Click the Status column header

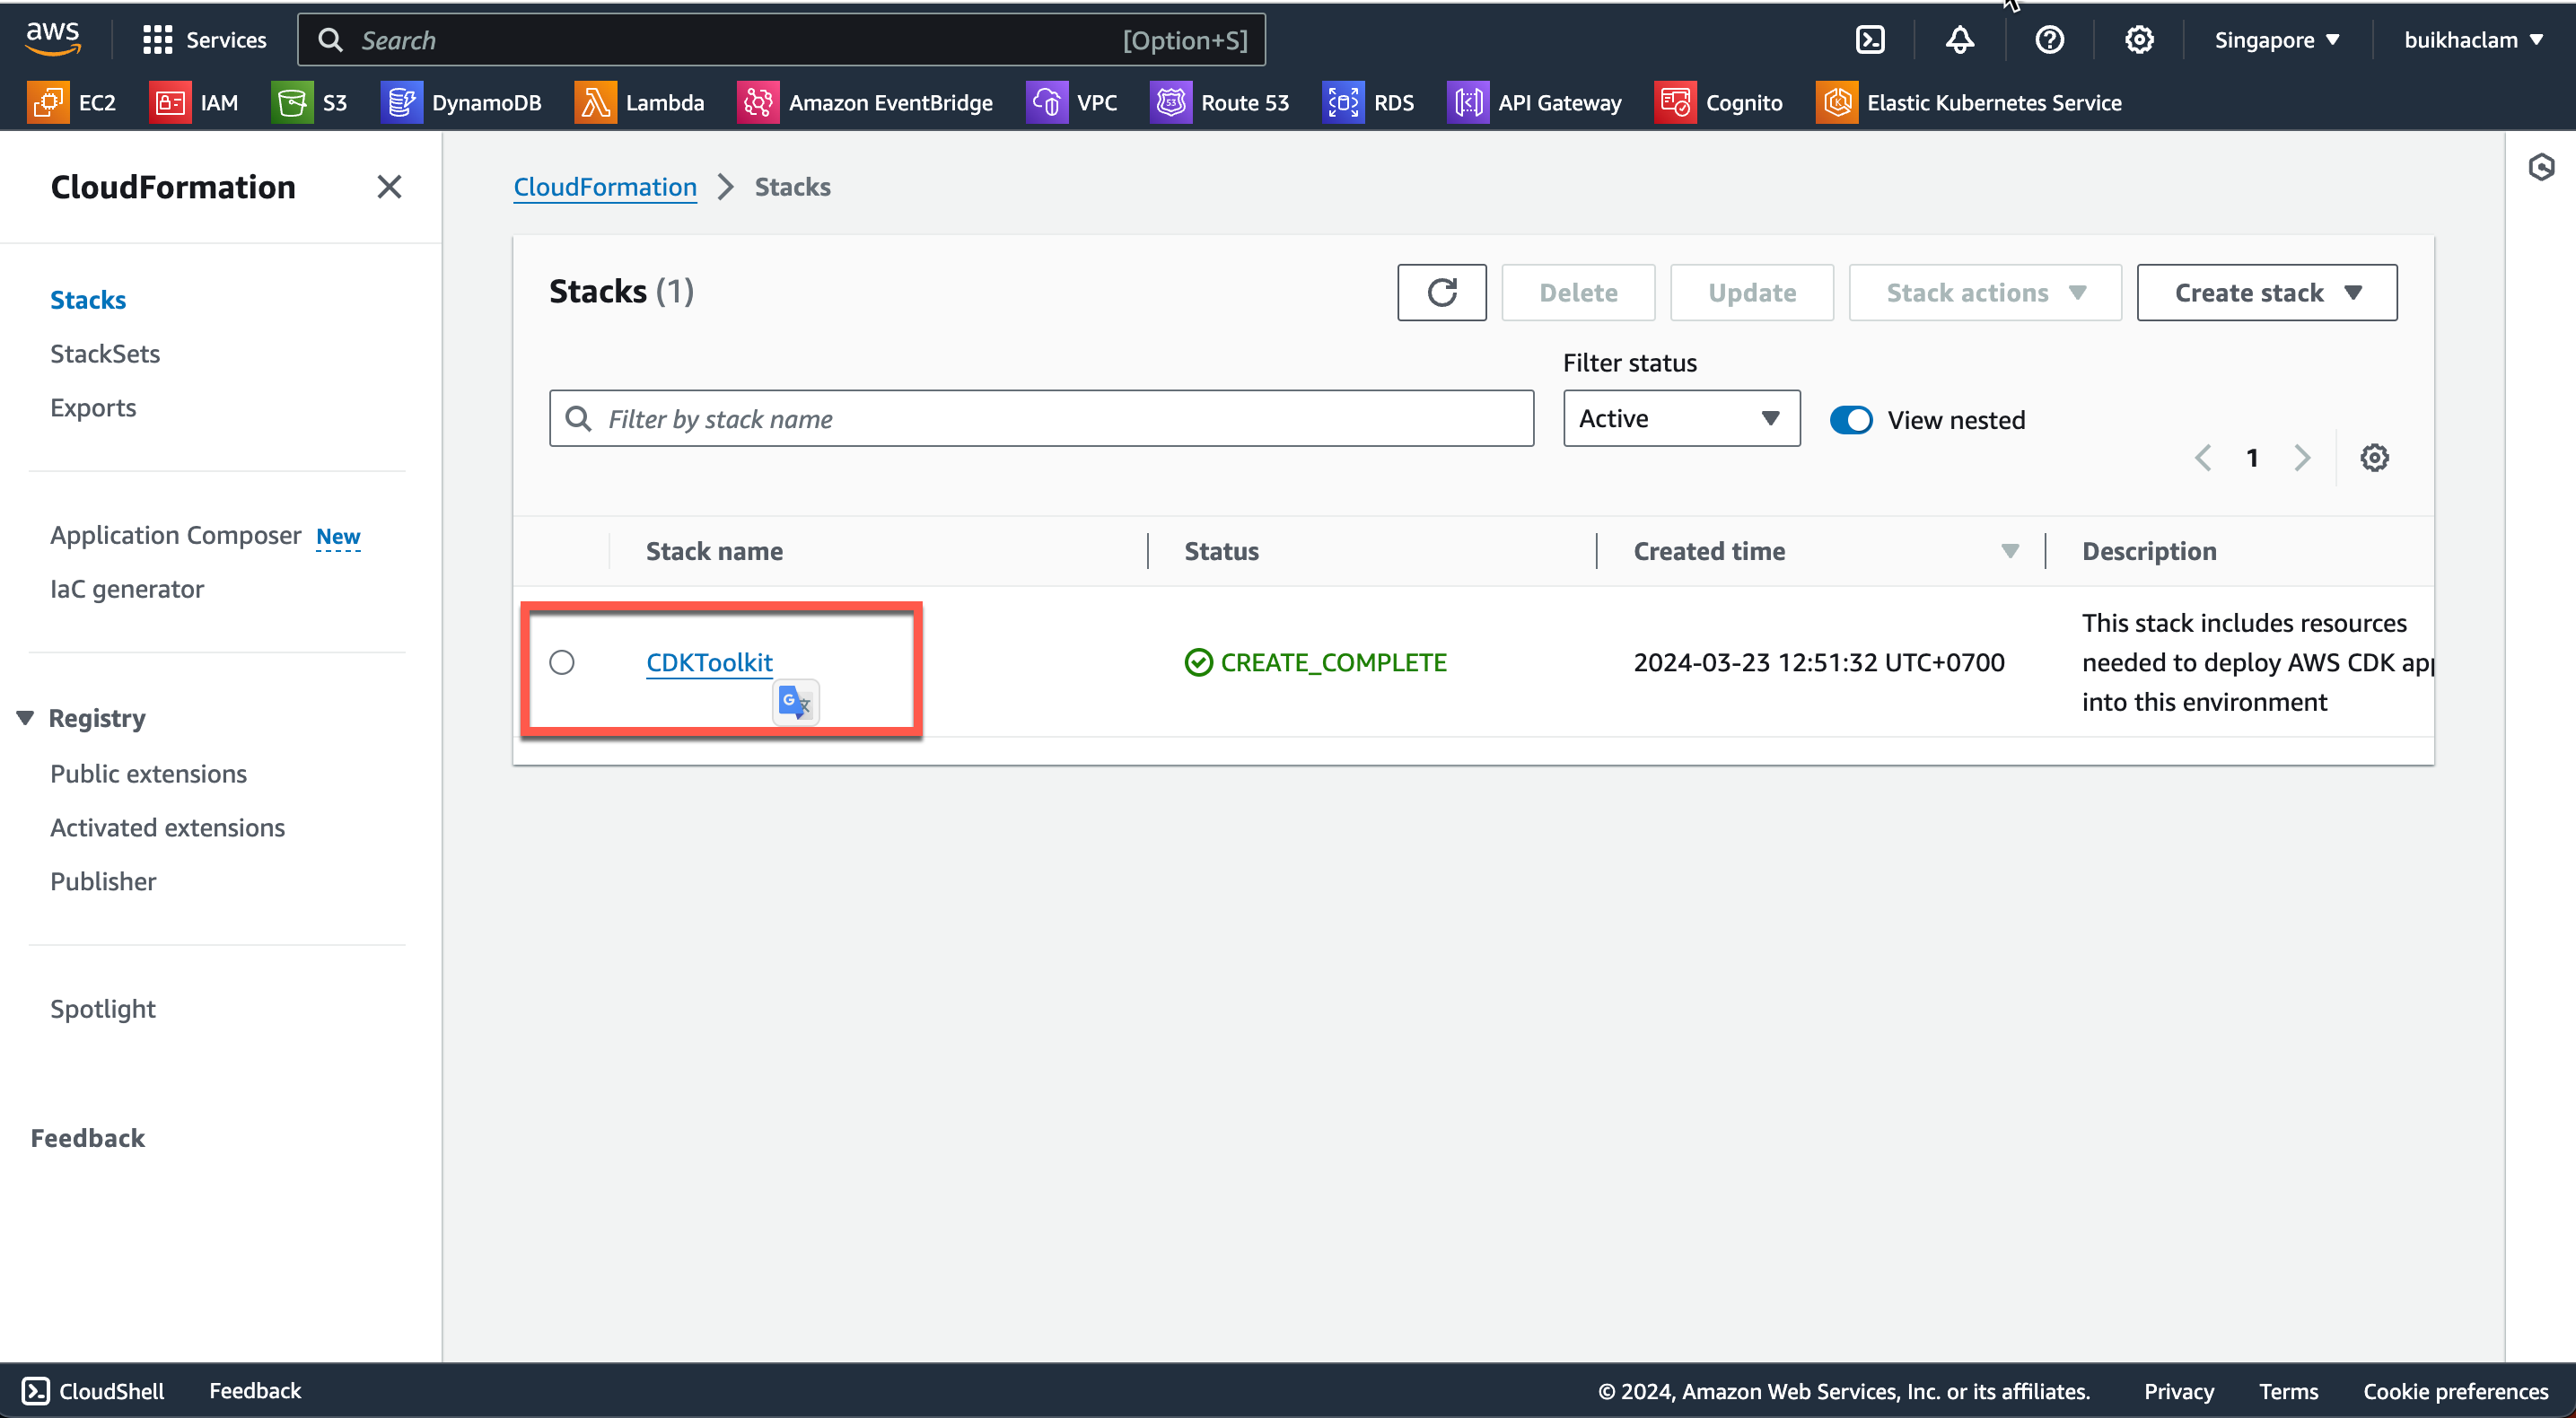[1221, 551]
